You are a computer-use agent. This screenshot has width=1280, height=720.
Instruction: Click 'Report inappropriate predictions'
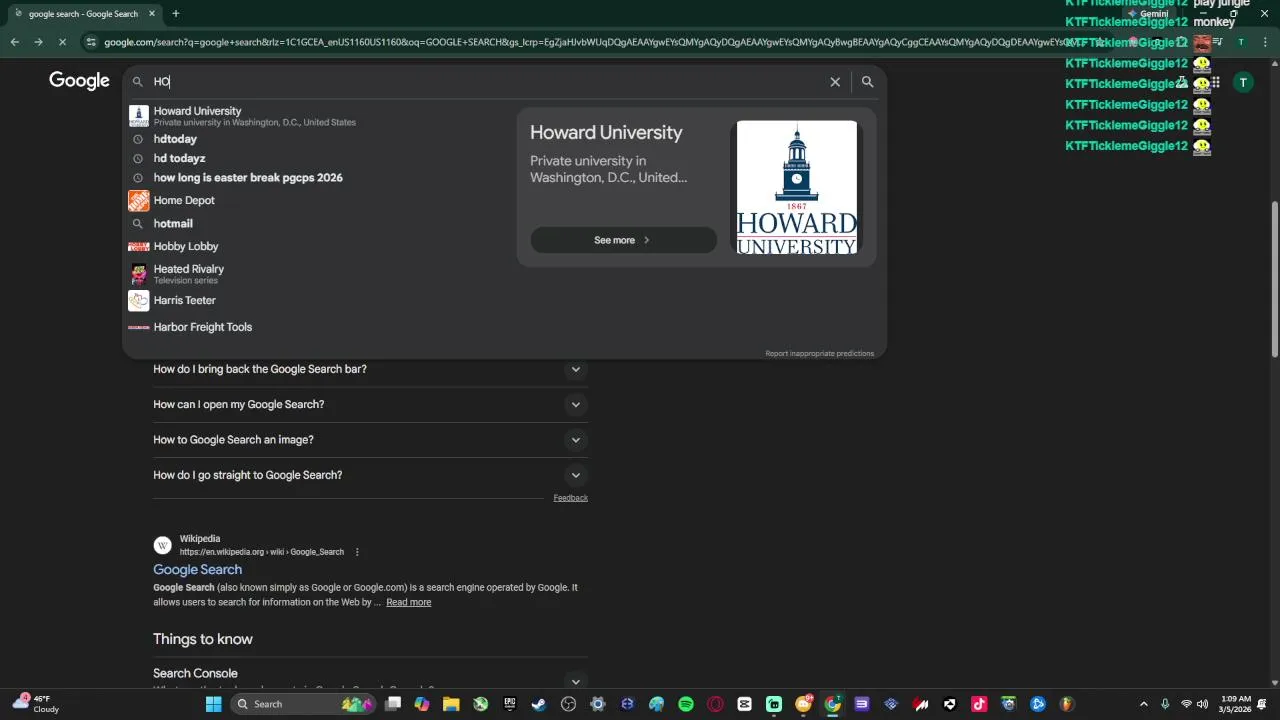tap(819, 353)
